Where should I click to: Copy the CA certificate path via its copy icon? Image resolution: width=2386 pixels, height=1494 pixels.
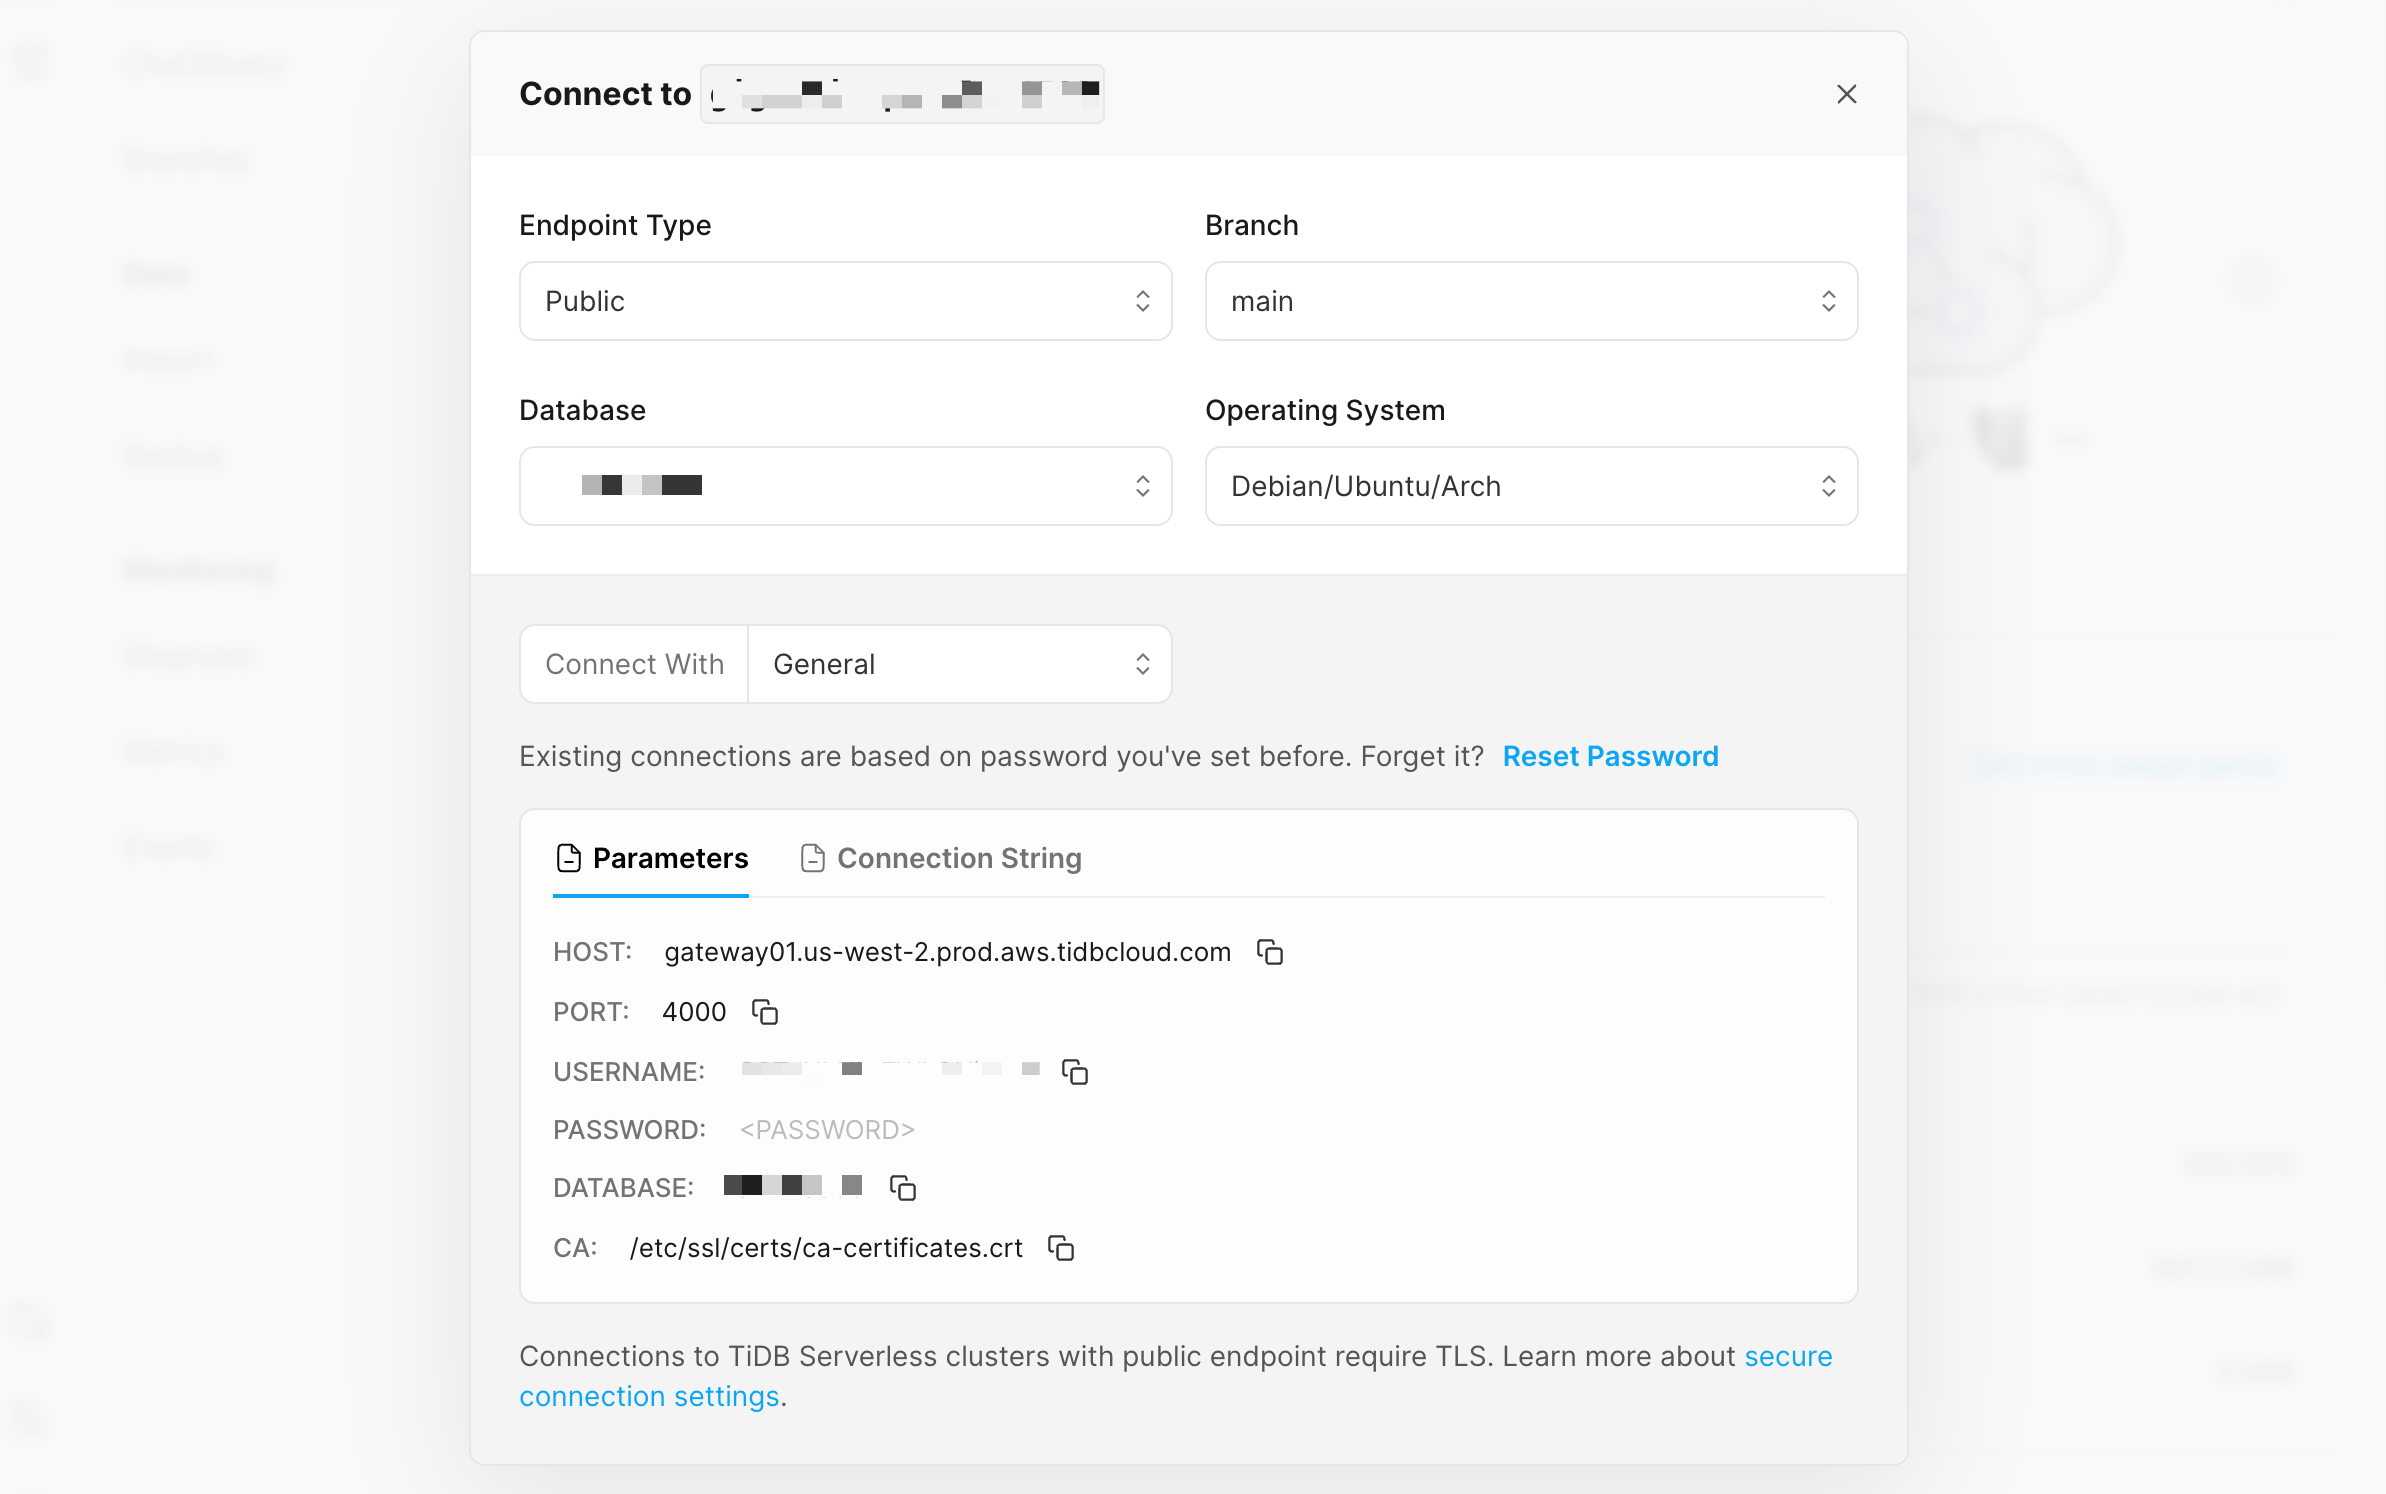[1060, 1247]
